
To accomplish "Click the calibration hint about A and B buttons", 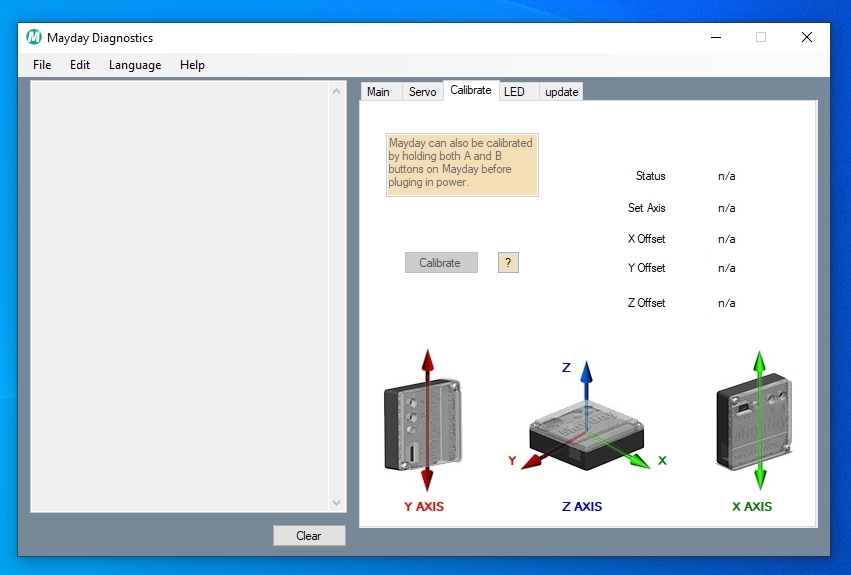I will pos(462,165).
